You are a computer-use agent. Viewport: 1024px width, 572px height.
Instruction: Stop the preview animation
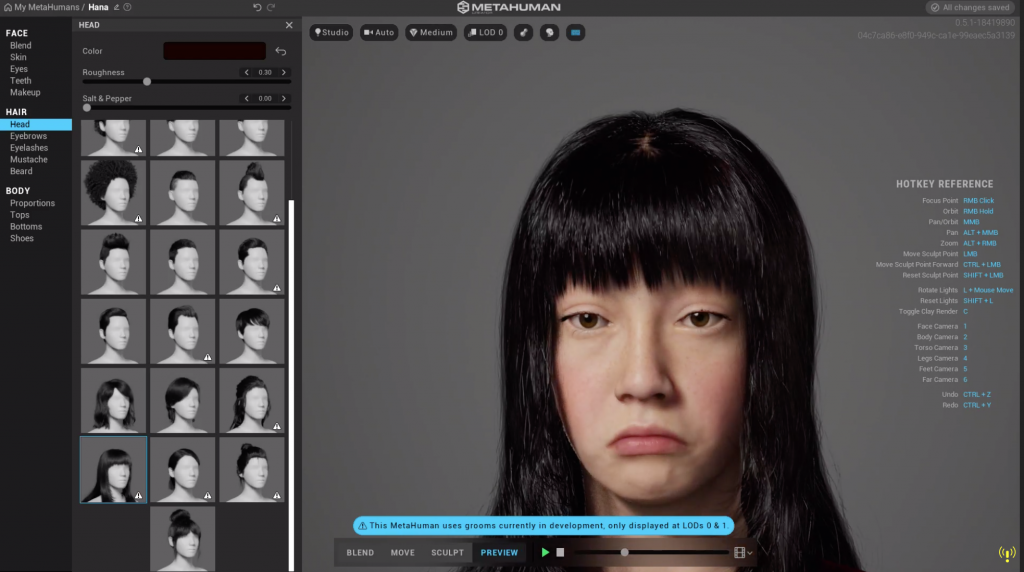point(560,552)
